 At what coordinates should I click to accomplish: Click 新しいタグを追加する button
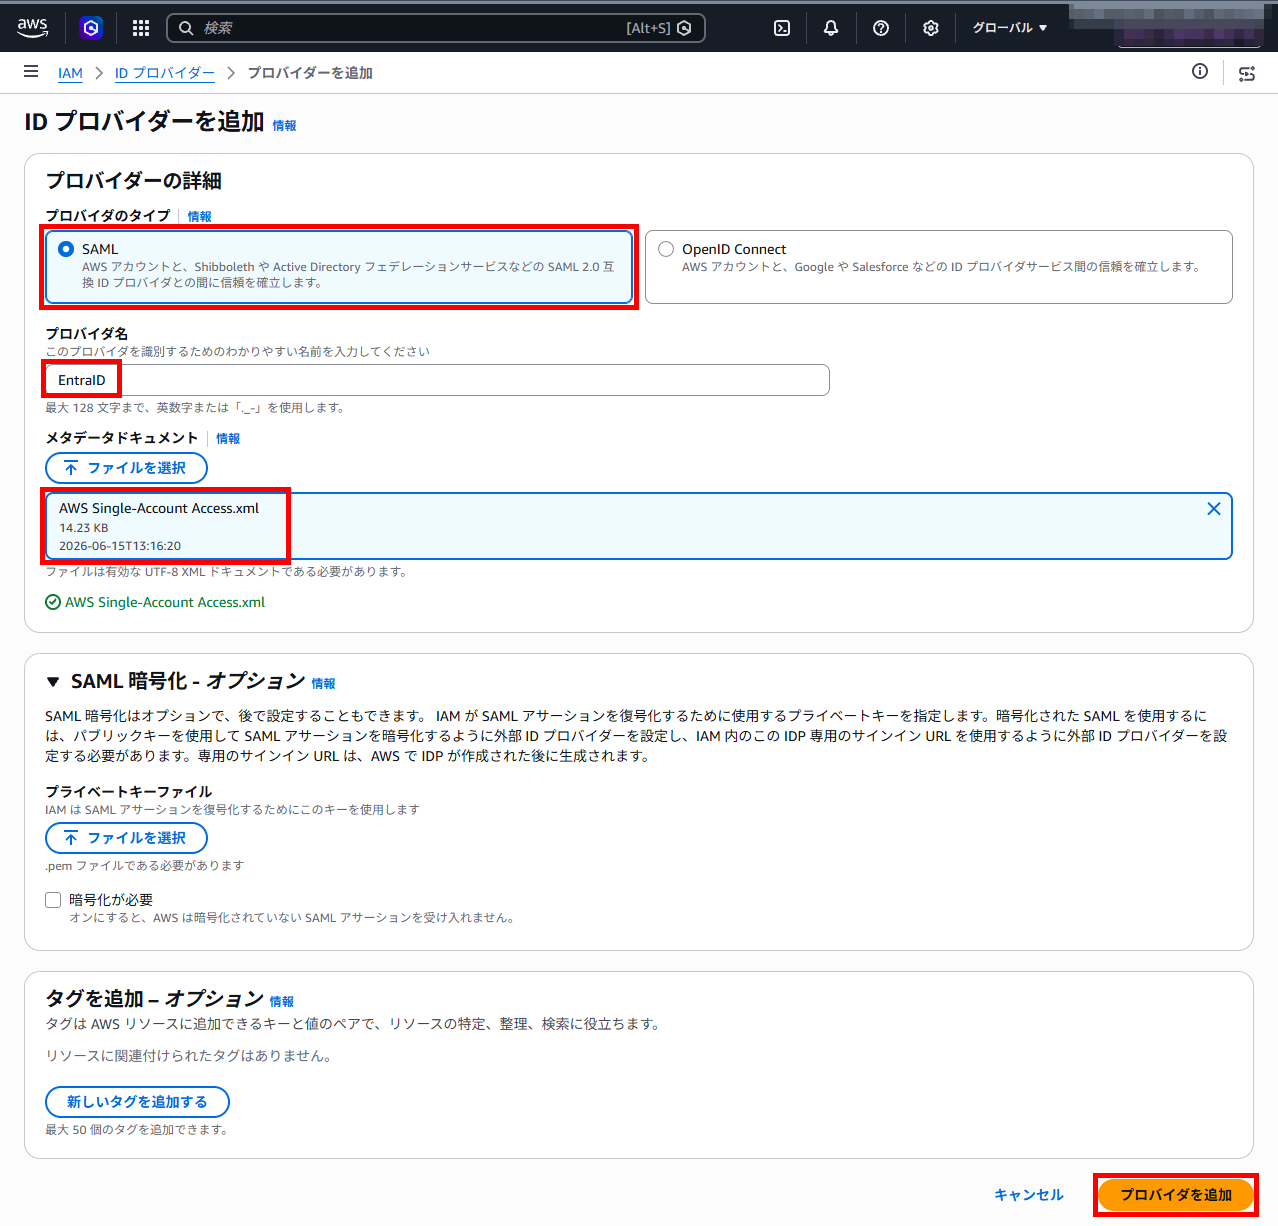pyautogui.click(x=137, y=1102)
